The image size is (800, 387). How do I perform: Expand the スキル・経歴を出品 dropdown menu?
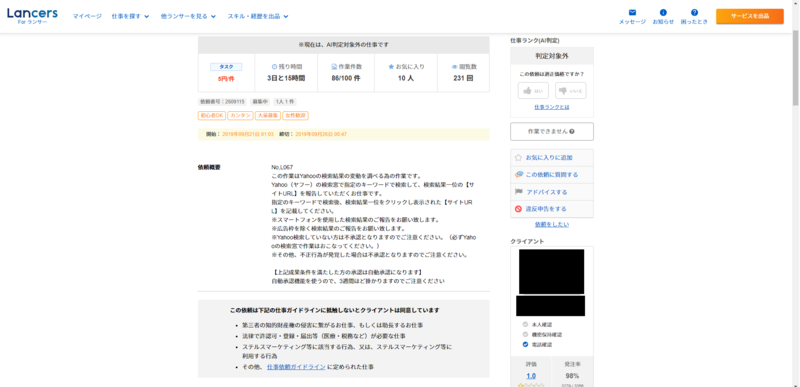[258, 16]
